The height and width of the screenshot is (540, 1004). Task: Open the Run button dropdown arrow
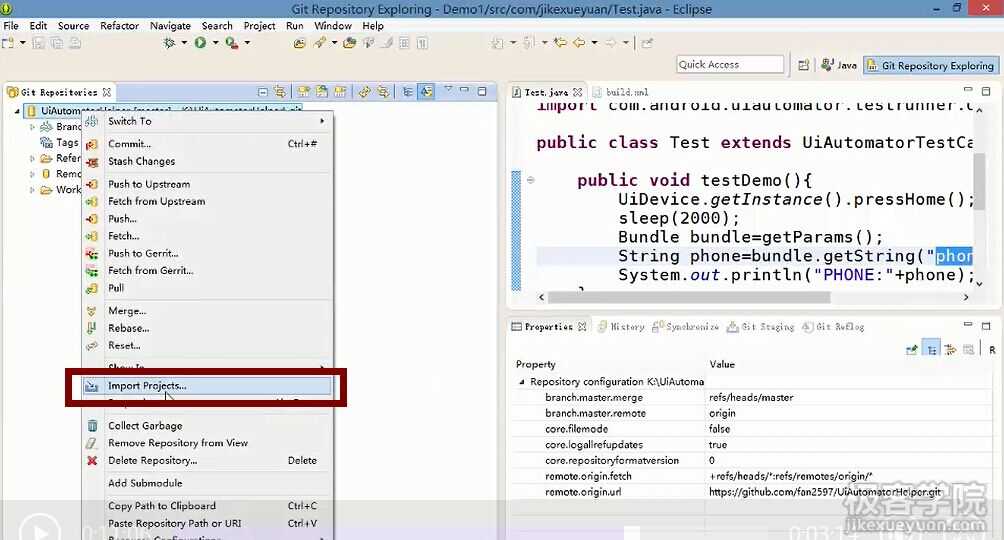[215, 43]
